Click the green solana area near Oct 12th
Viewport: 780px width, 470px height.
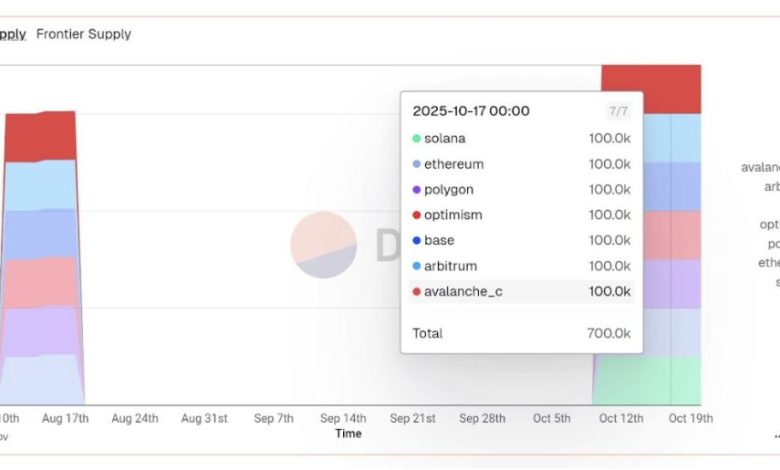pyautogui.click(x=630, y=380)
